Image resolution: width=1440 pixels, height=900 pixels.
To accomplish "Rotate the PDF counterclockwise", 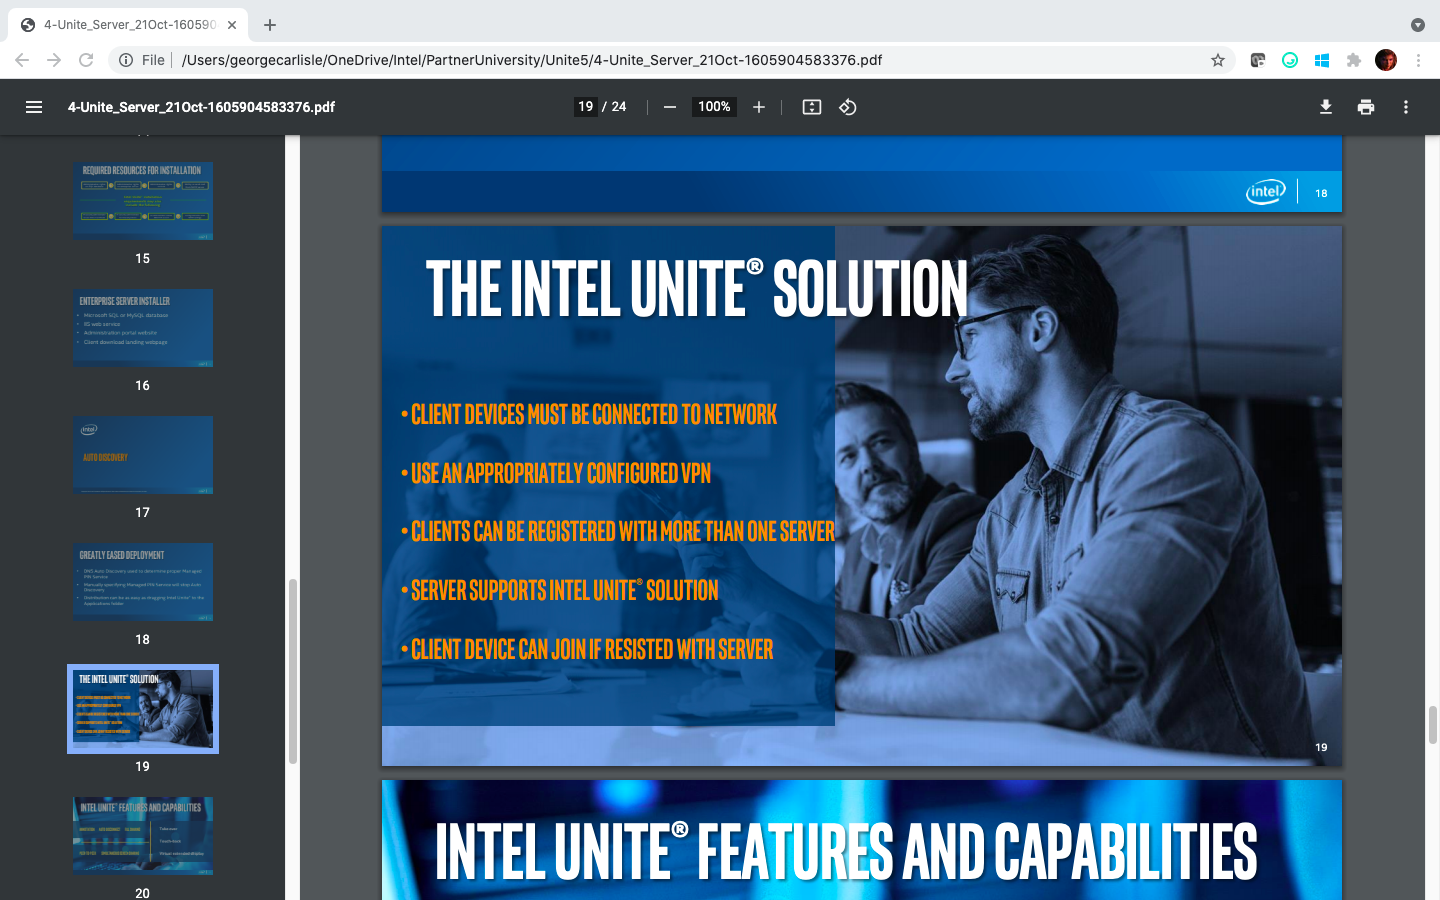I will click(848, 107).
